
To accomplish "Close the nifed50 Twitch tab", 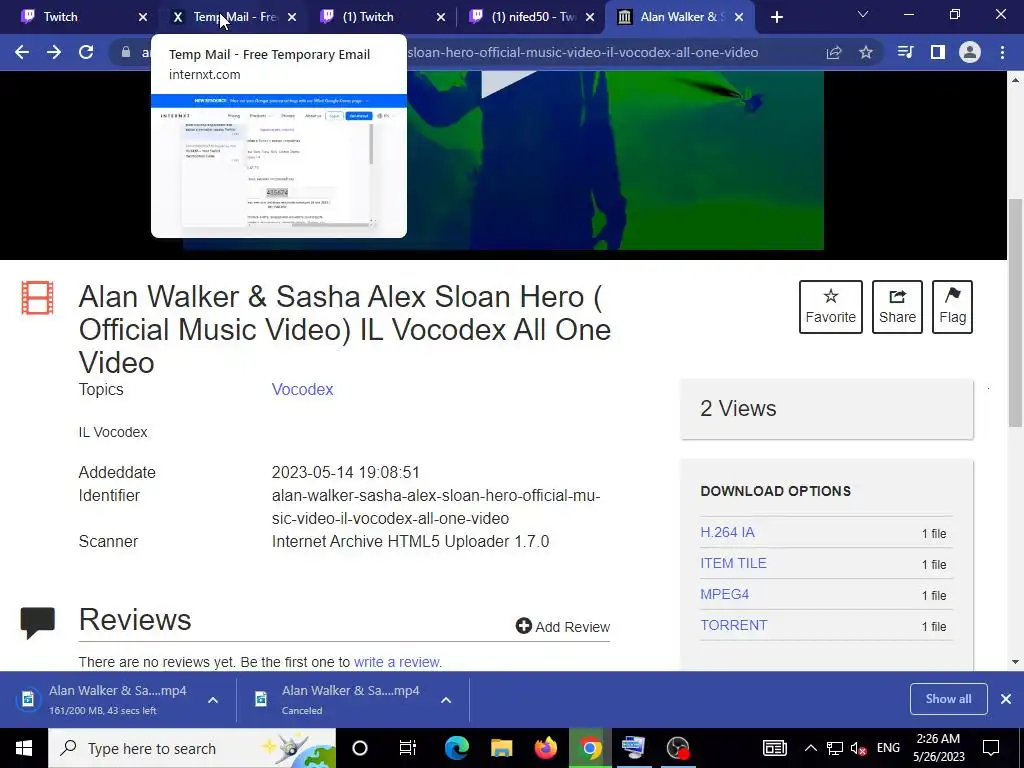I will tap(590, 18).
